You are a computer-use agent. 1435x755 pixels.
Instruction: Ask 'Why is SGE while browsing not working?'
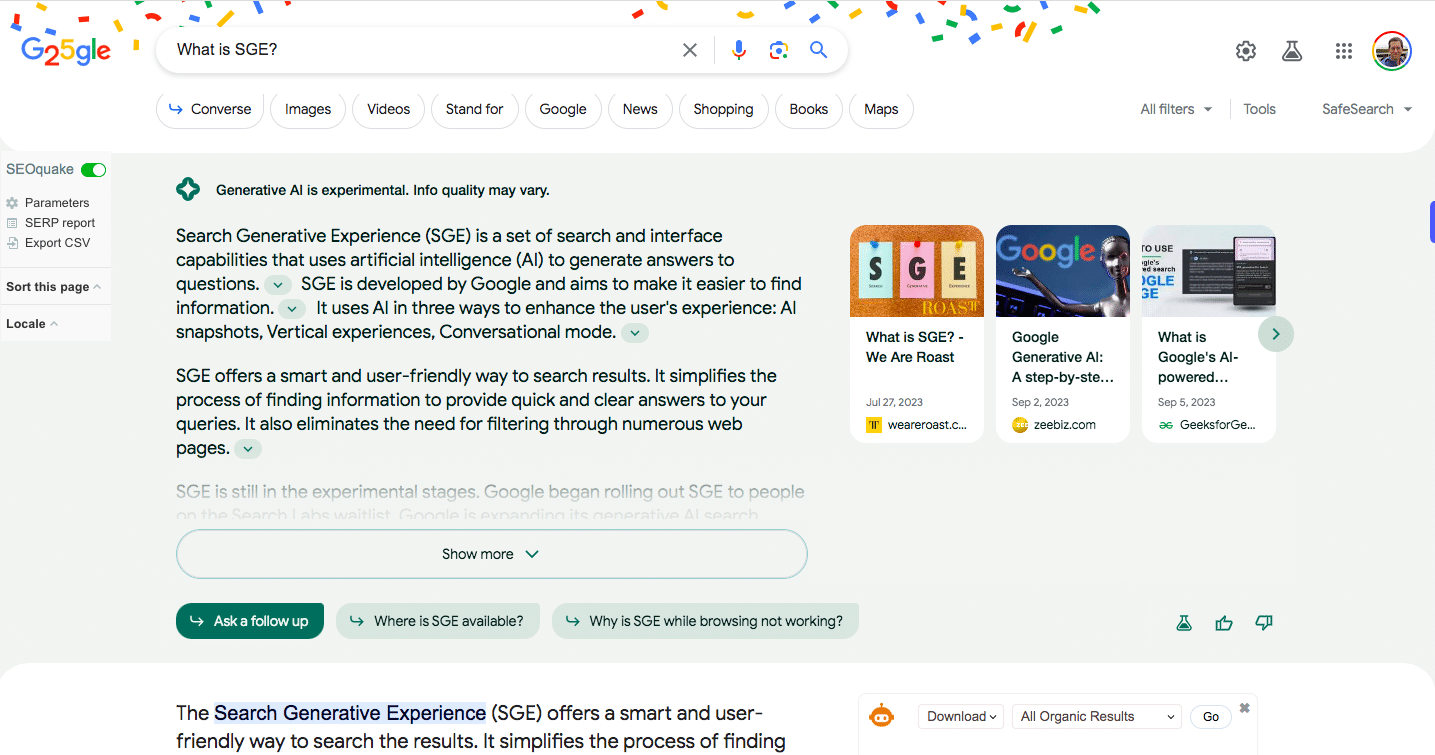tap(705, 621)
